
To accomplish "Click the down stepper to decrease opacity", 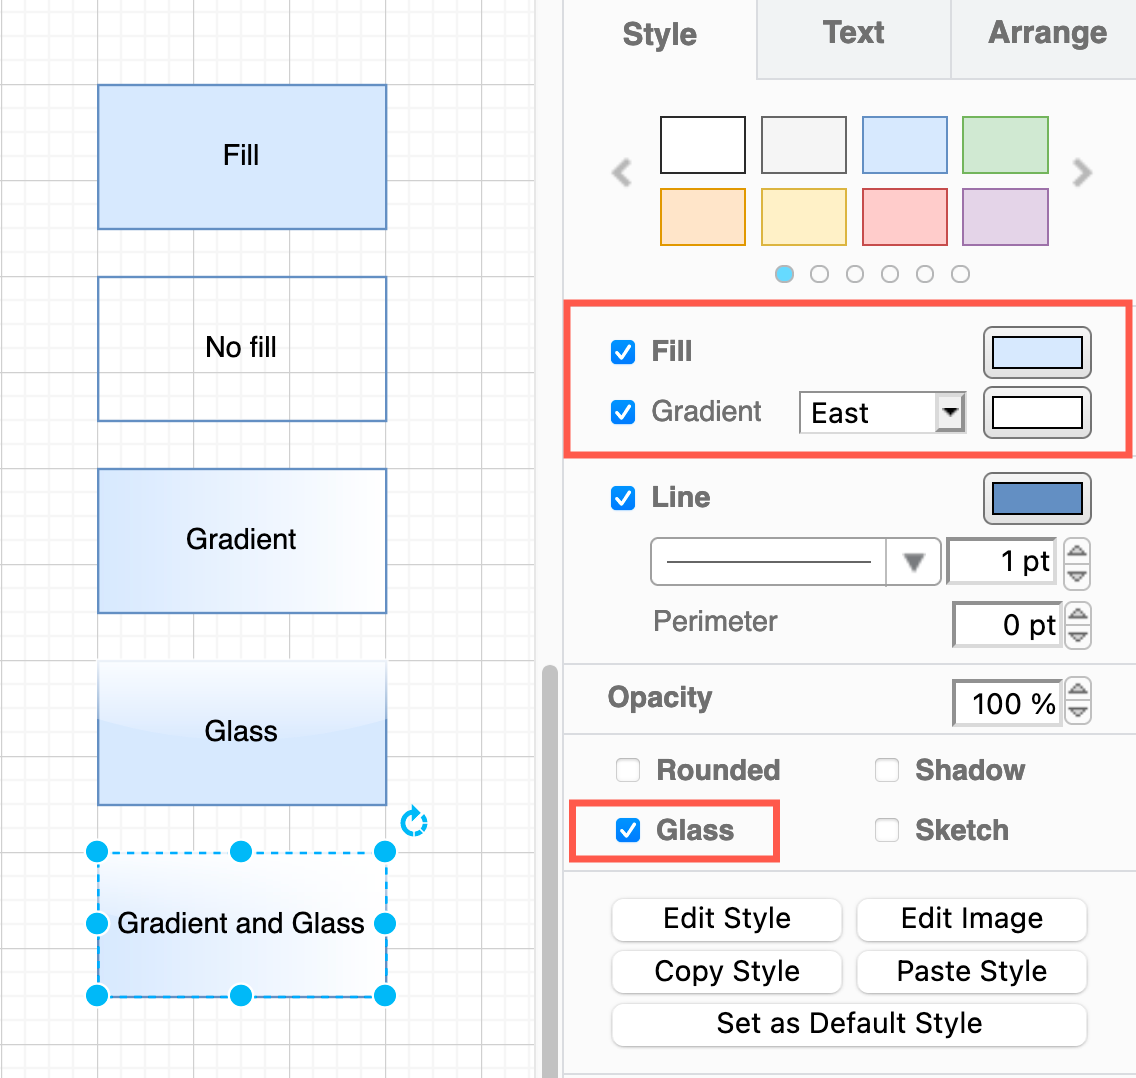I will point(1078,711).
